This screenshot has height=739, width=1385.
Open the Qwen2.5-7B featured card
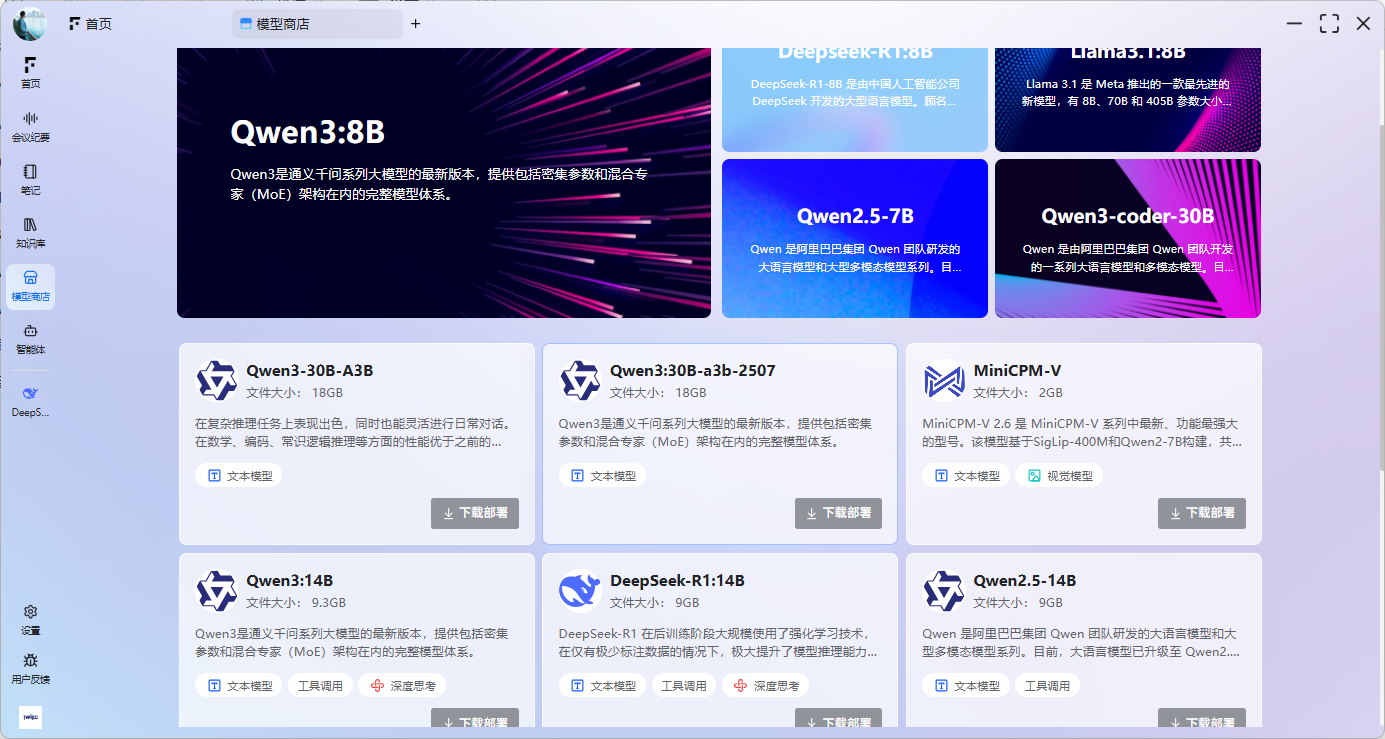854,238
